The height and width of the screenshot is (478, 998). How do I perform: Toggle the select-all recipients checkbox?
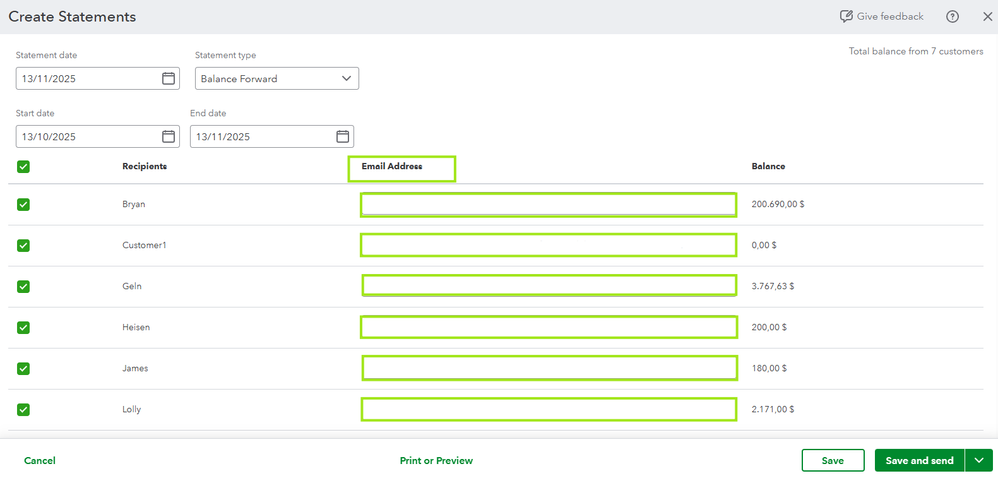(x=24, y=167)
